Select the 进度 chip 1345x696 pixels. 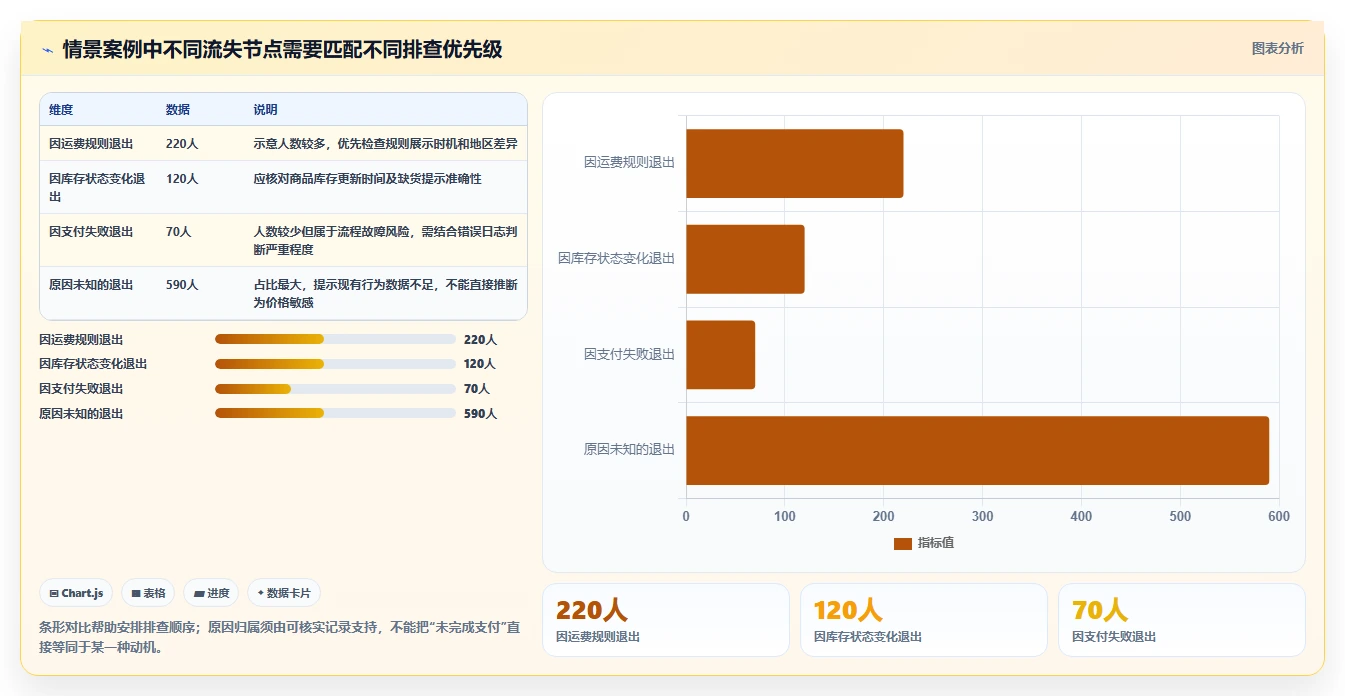(x=211, y=593)
